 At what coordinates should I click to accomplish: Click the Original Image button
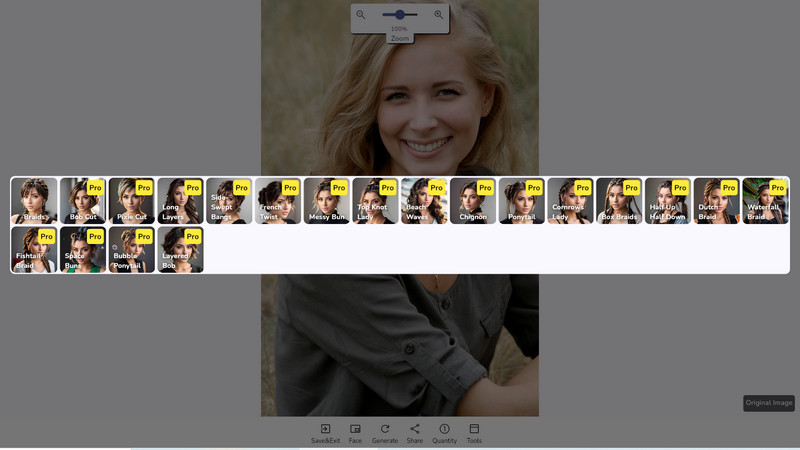coord(769,403)
